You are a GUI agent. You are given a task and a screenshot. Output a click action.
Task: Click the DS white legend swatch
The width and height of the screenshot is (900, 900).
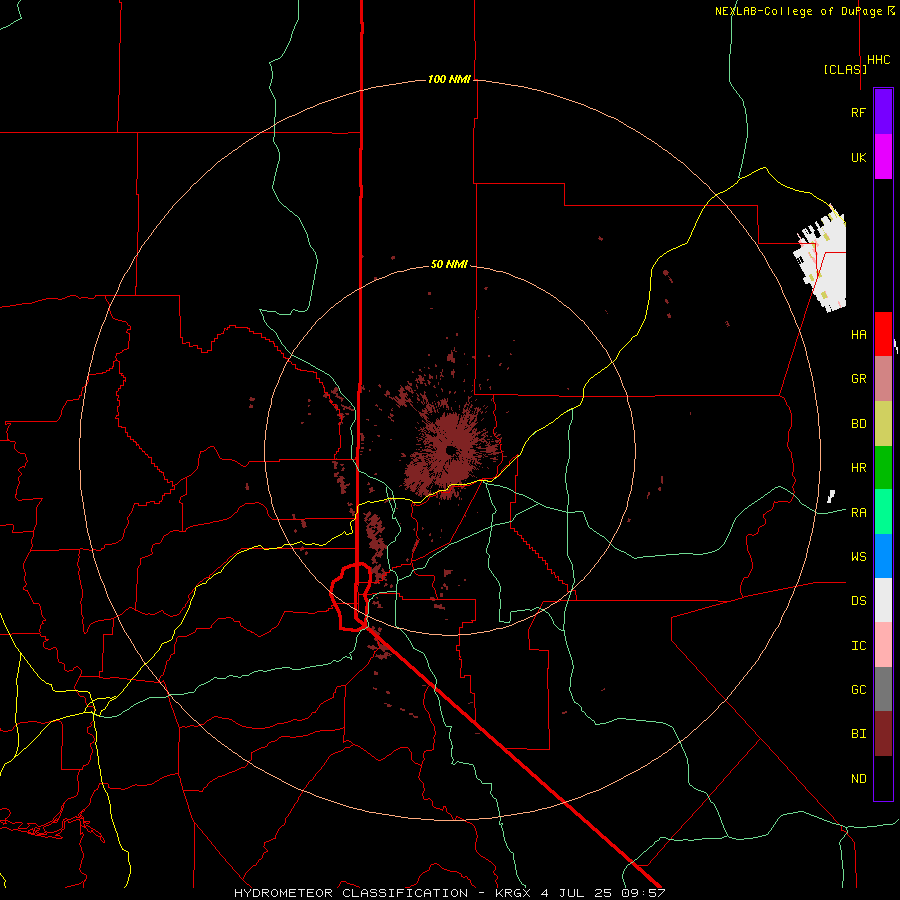point(883,600)
